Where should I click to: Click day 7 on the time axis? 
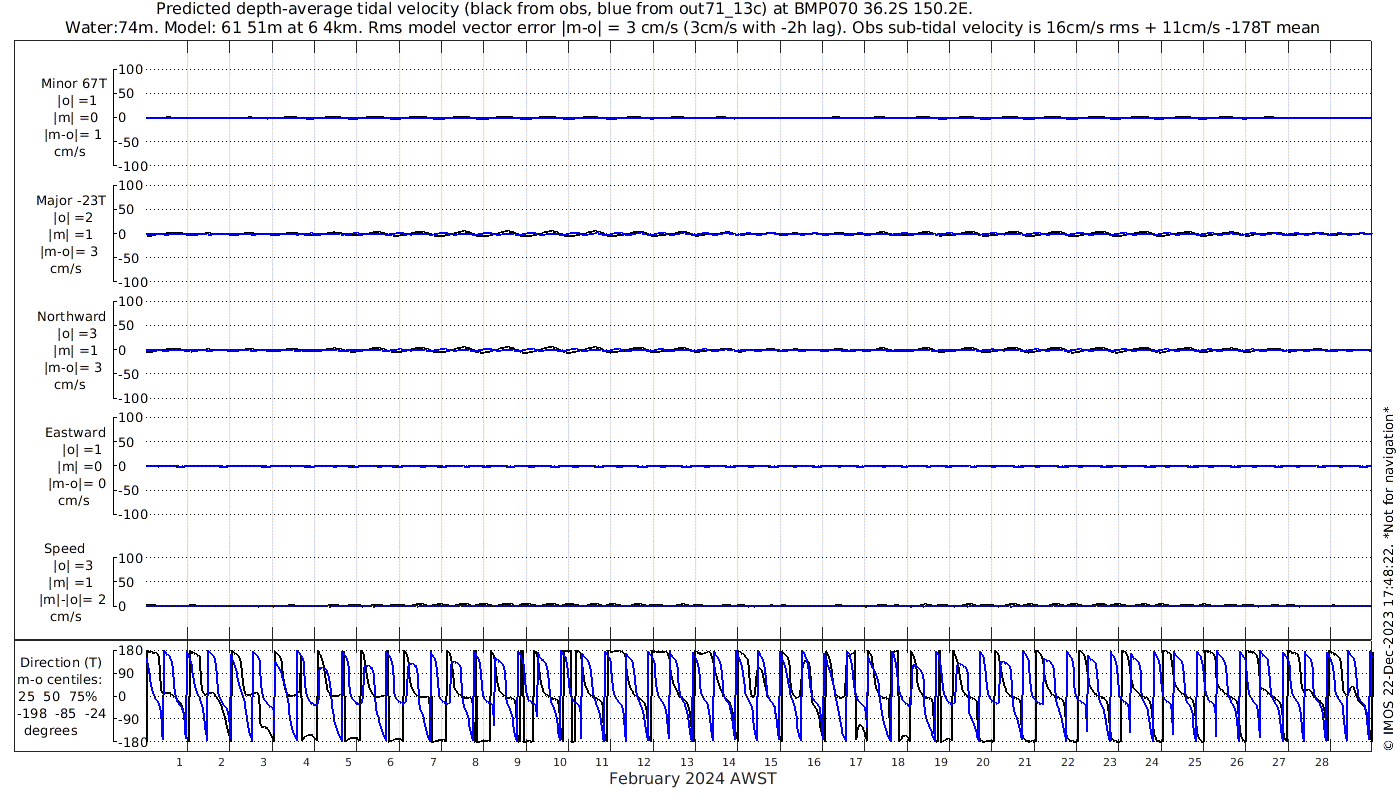pos(433,762)
